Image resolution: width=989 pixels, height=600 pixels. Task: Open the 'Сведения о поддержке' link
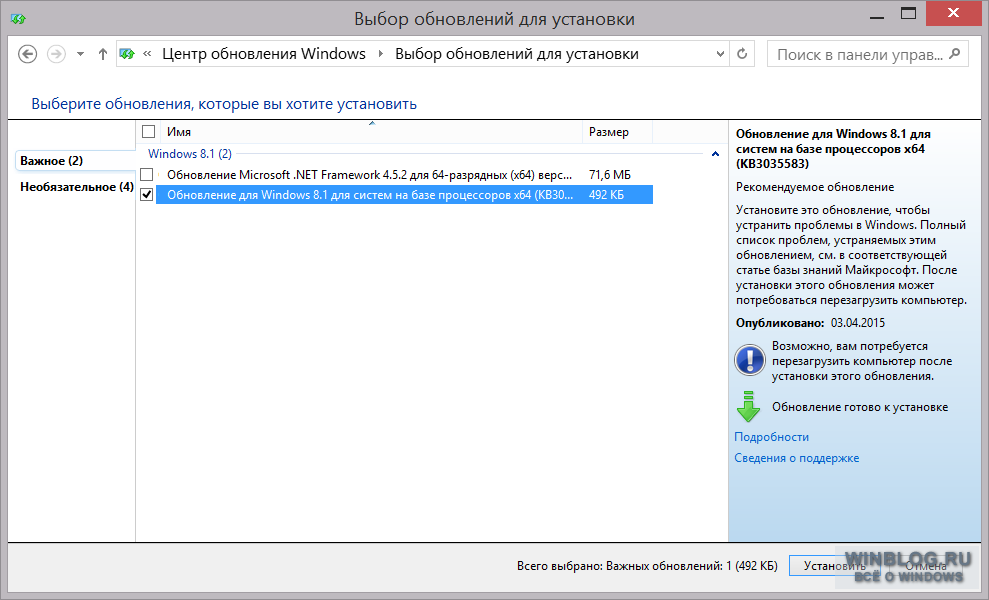click(797, 458)
